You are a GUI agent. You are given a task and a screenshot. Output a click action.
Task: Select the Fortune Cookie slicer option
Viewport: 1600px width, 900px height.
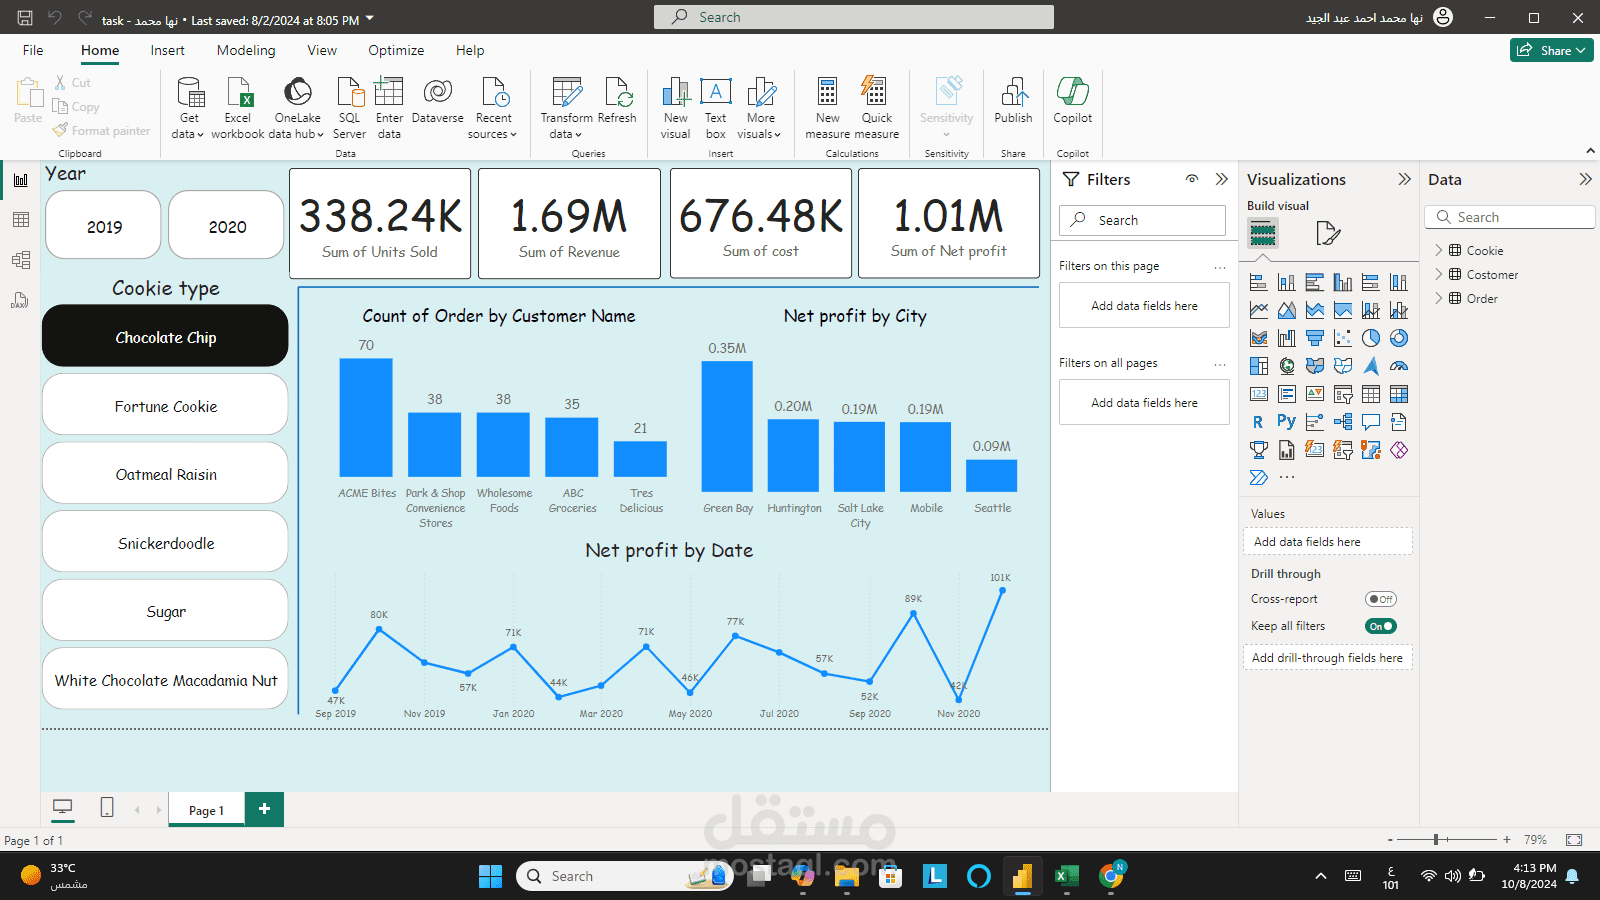coord(165,405)
